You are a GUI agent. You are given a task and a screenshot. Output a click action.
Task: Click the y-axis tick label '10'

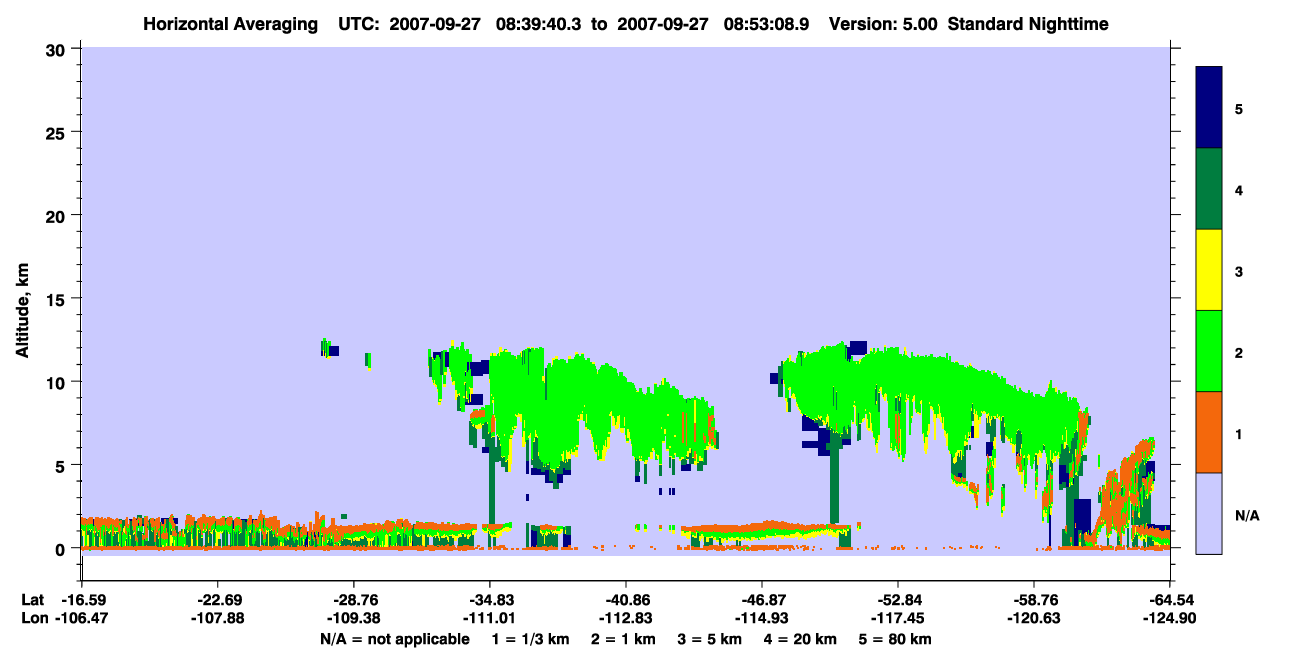click(58, 382)
